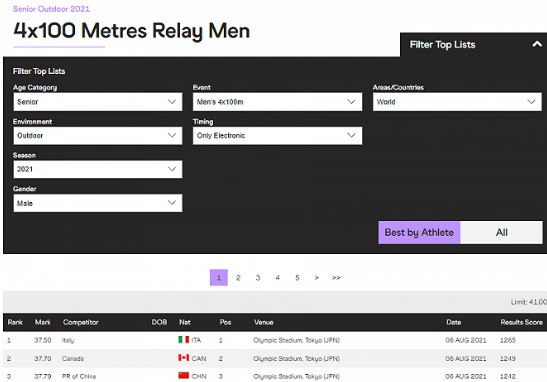Image resolution: width=547 pixels, height=382 pixels.
Task: Switch to the All results toggle
Action: 502,232
